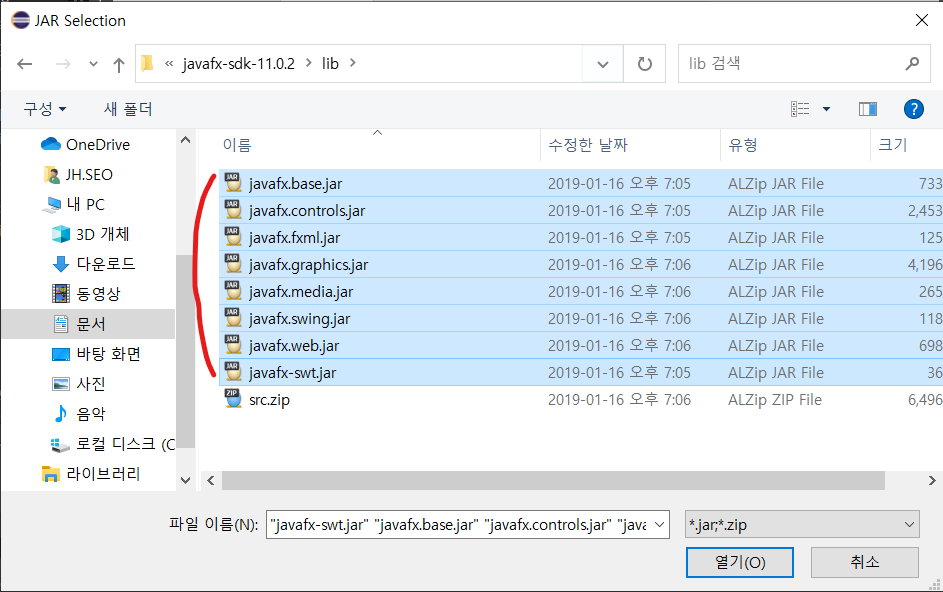Open the recent locations dropdown arrow
The width and height of the screenshot is (943, 592).
coord(93,64)
